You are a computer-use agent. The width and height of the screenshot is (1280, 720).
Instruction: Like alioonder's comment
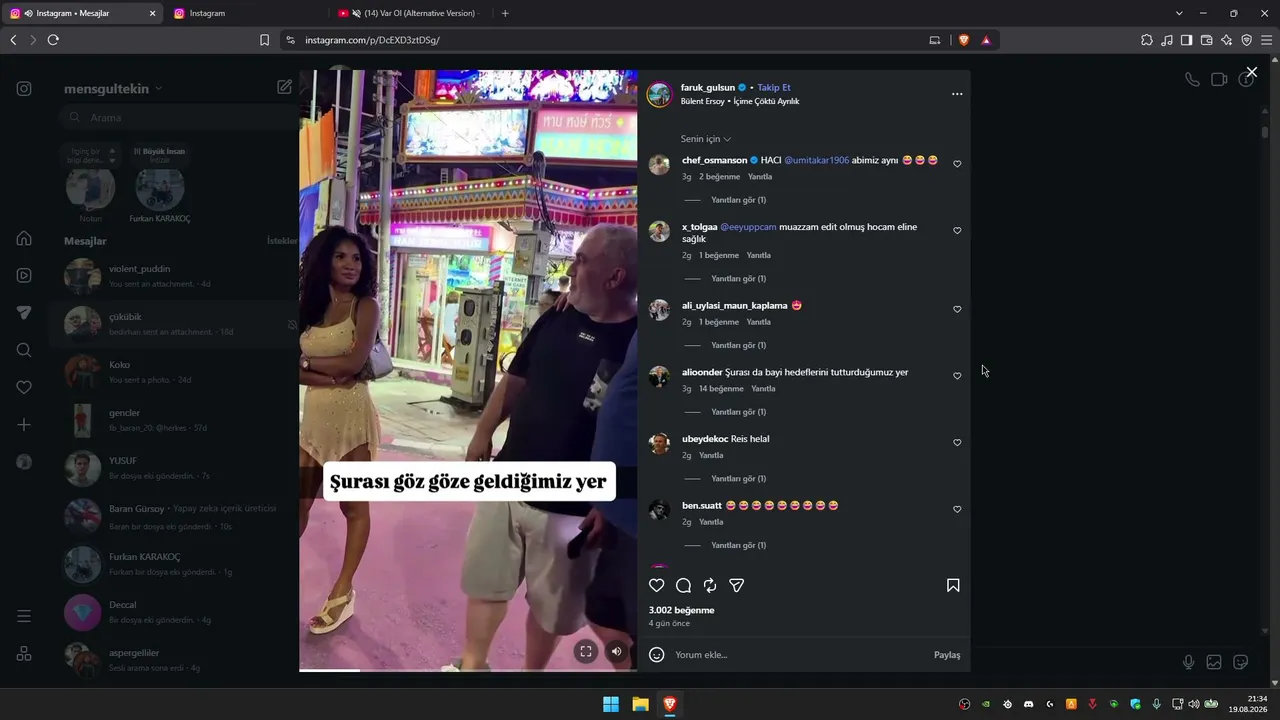pyautogui.click(x=957, y=376)
